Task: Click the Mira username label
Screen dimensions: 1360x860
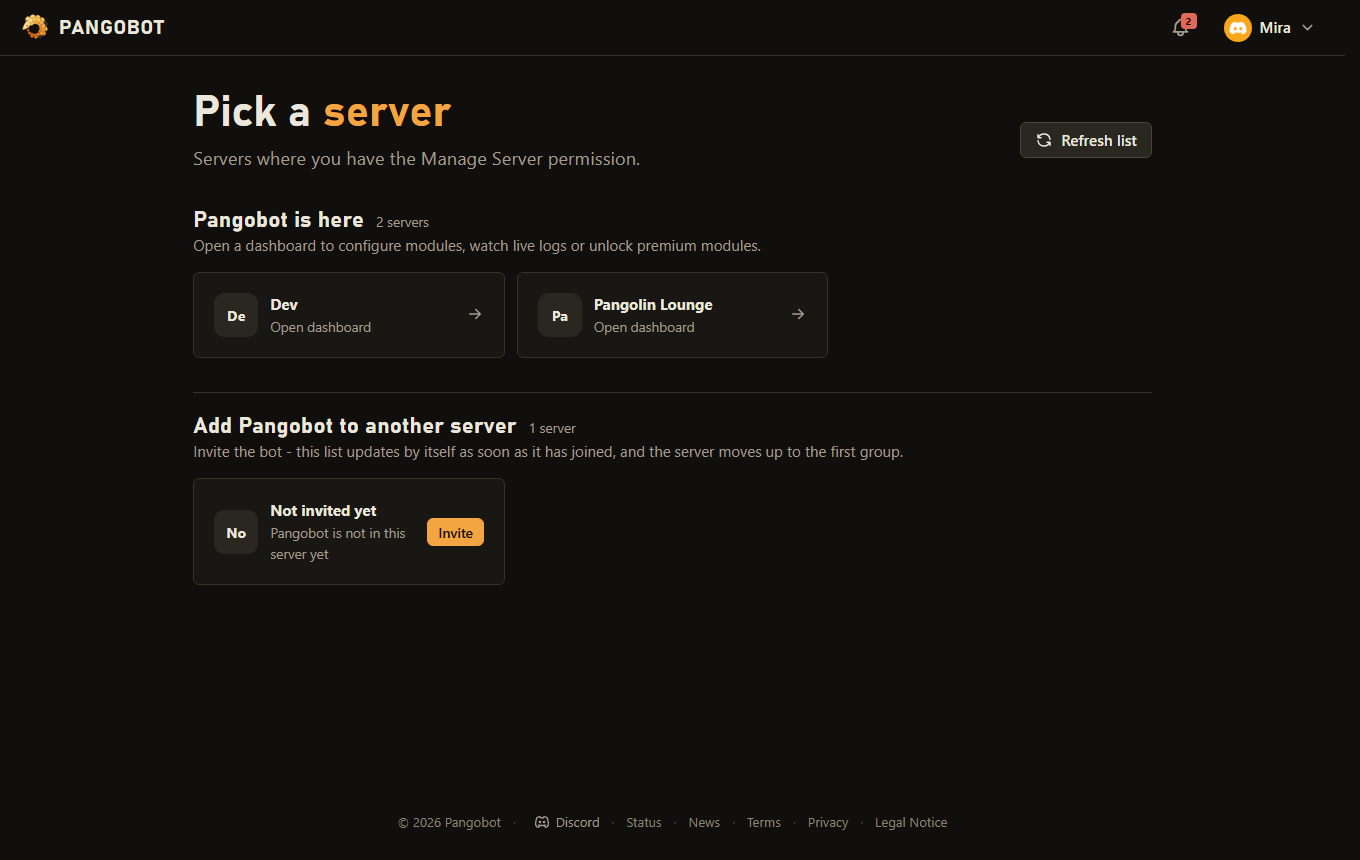Action: tap(1275, 28)
